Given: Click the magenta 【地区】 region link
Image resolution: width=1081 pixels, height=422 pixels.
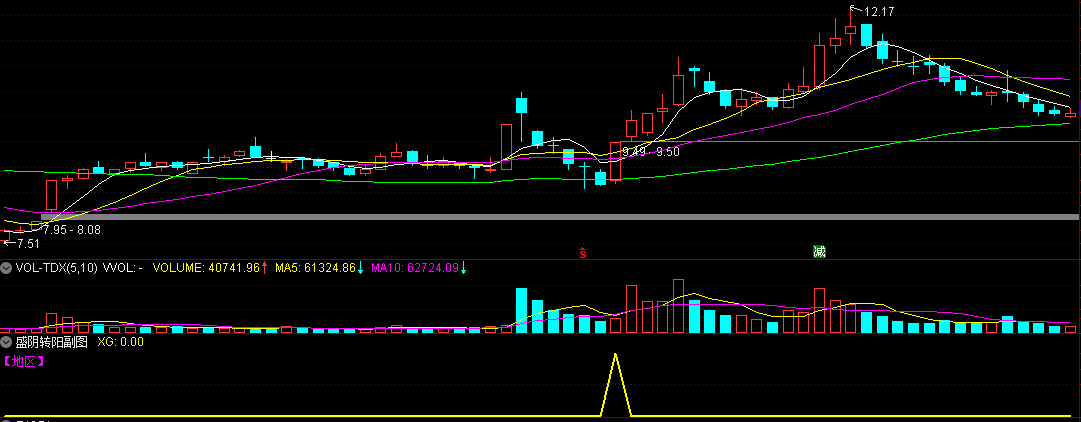Looking at the screenshot, I should pyautogui.click(x=24, y=361).
